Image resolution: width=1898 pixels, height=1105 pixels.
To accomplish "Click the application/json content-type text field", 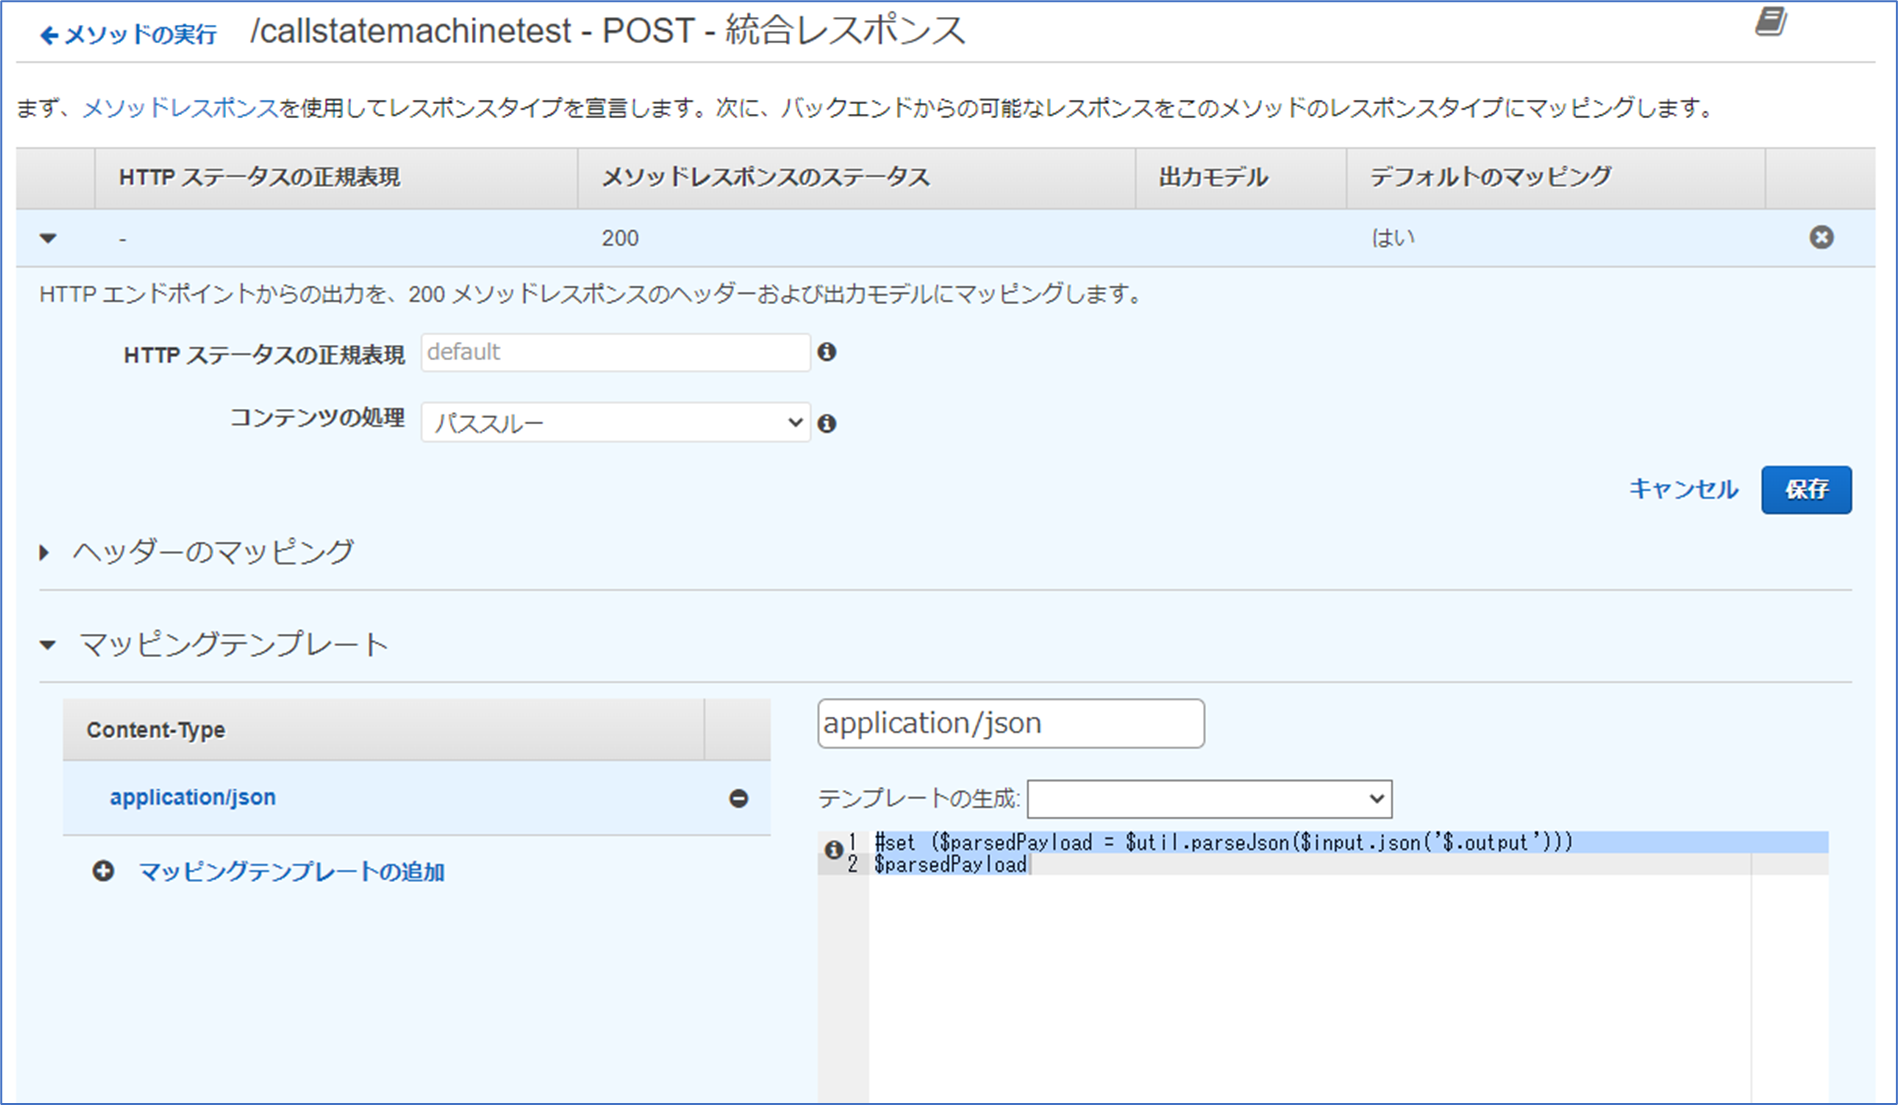I will point(1010,722).
